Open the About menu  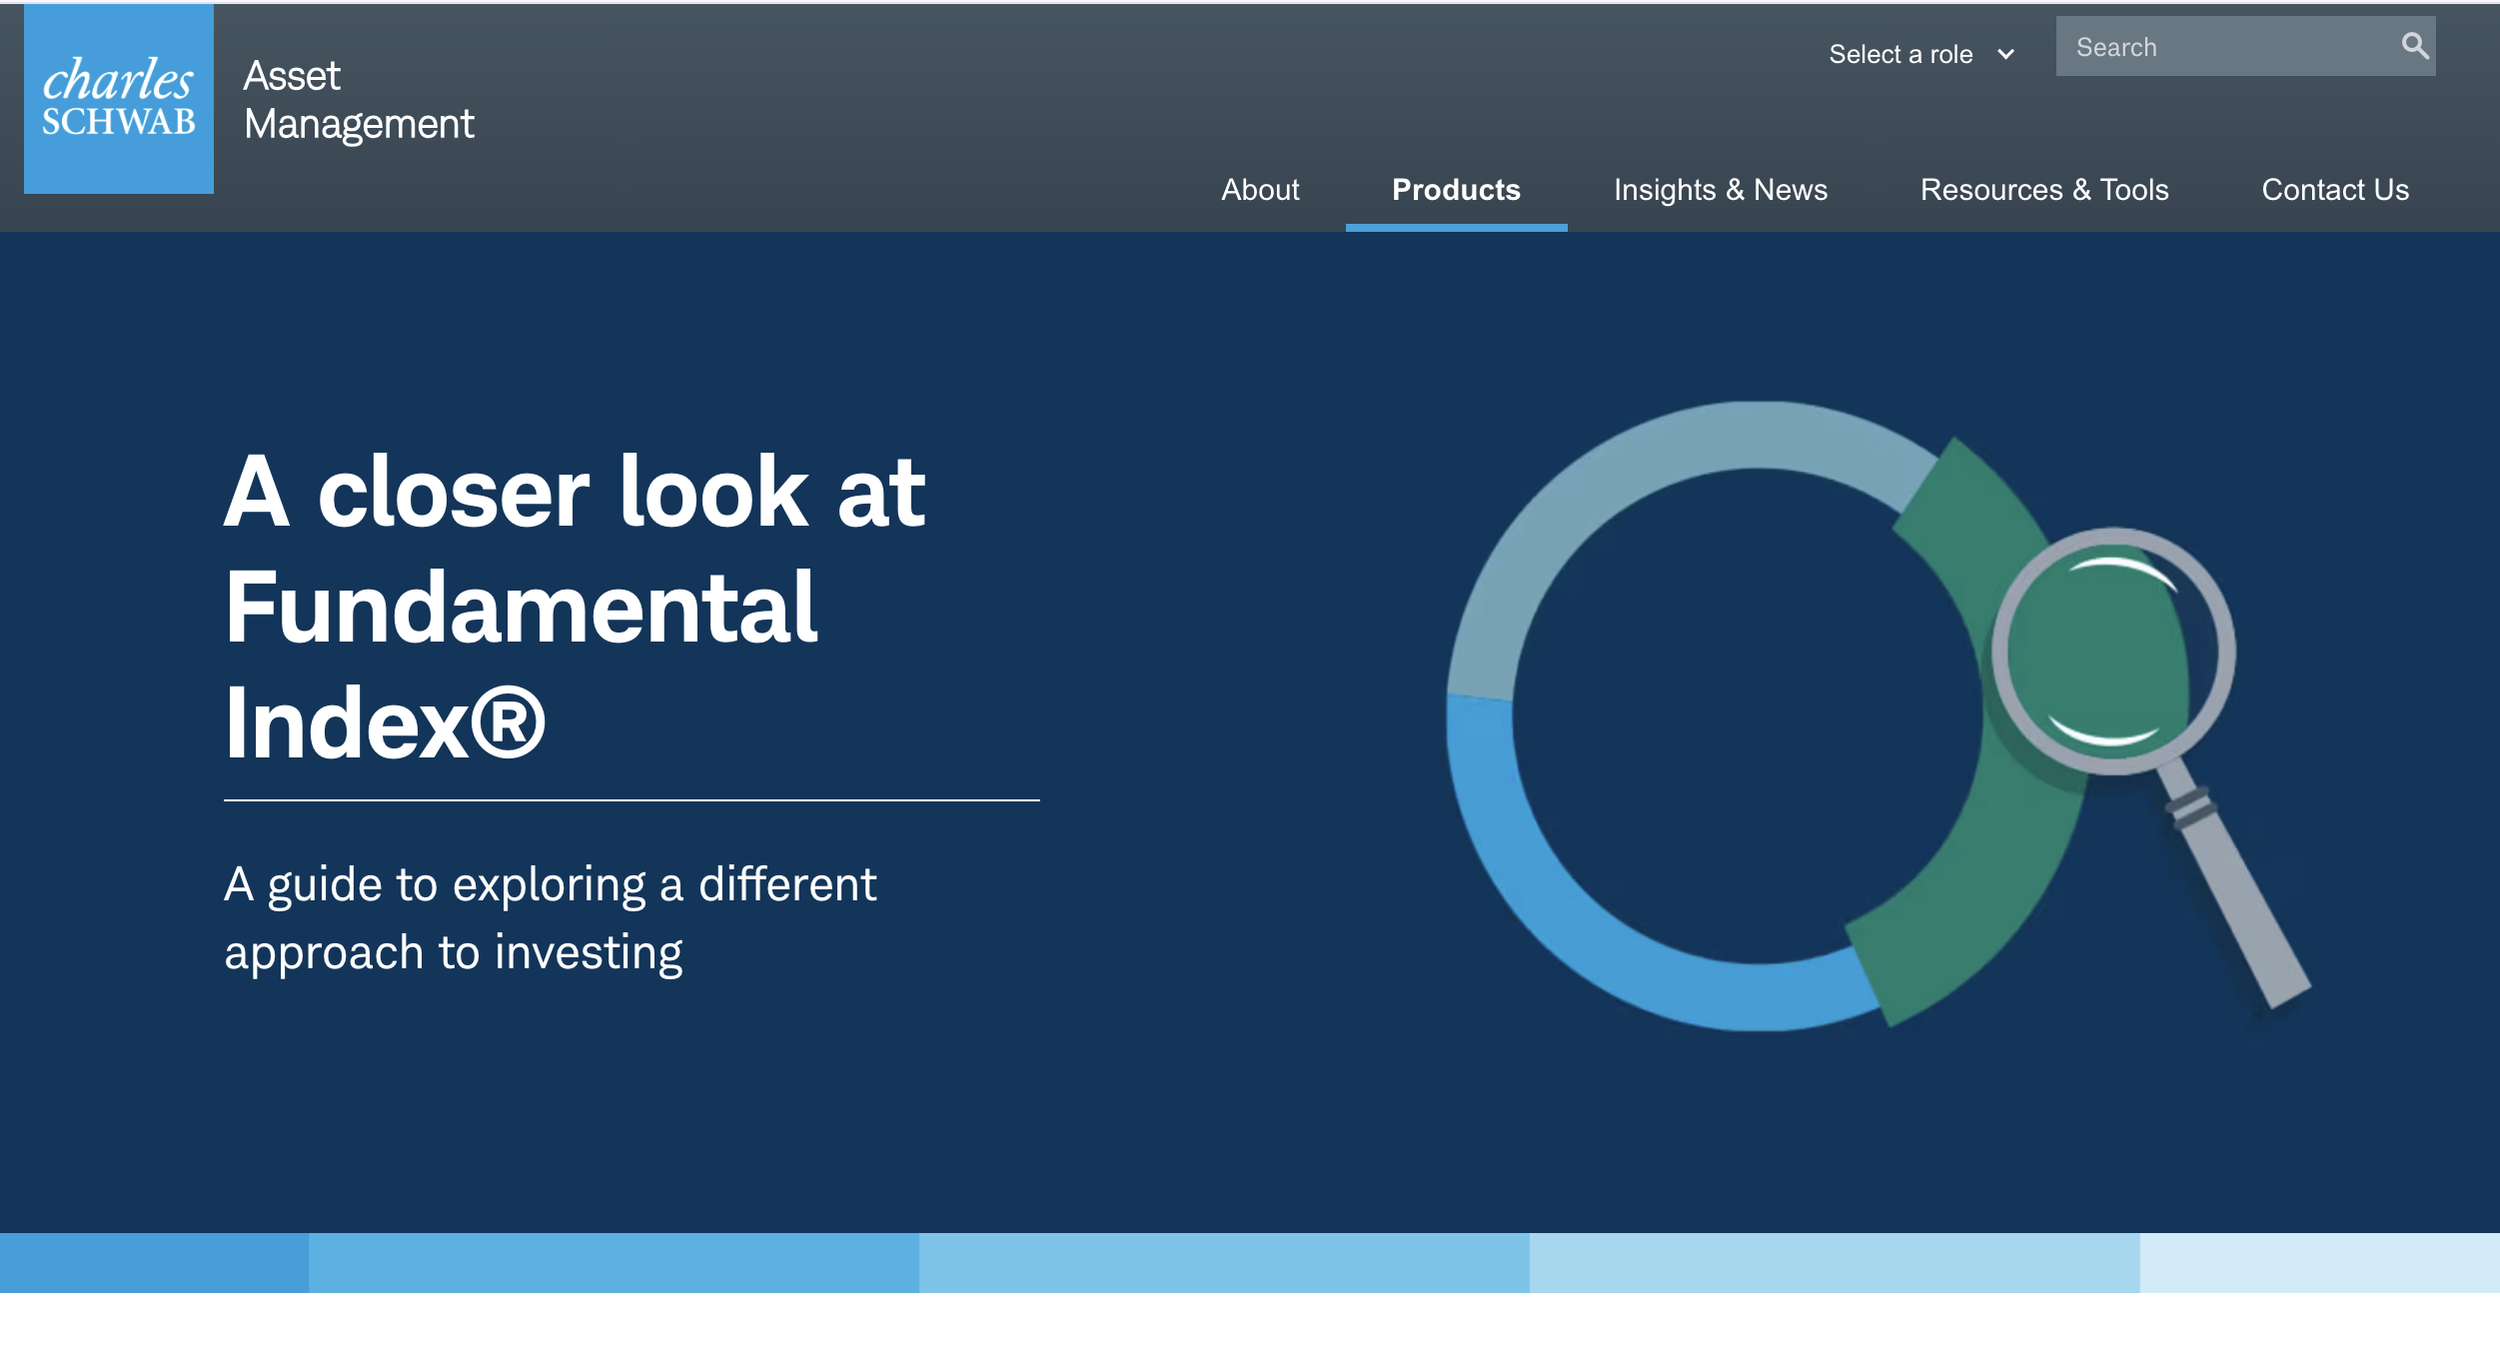(x=1260, y=189)
